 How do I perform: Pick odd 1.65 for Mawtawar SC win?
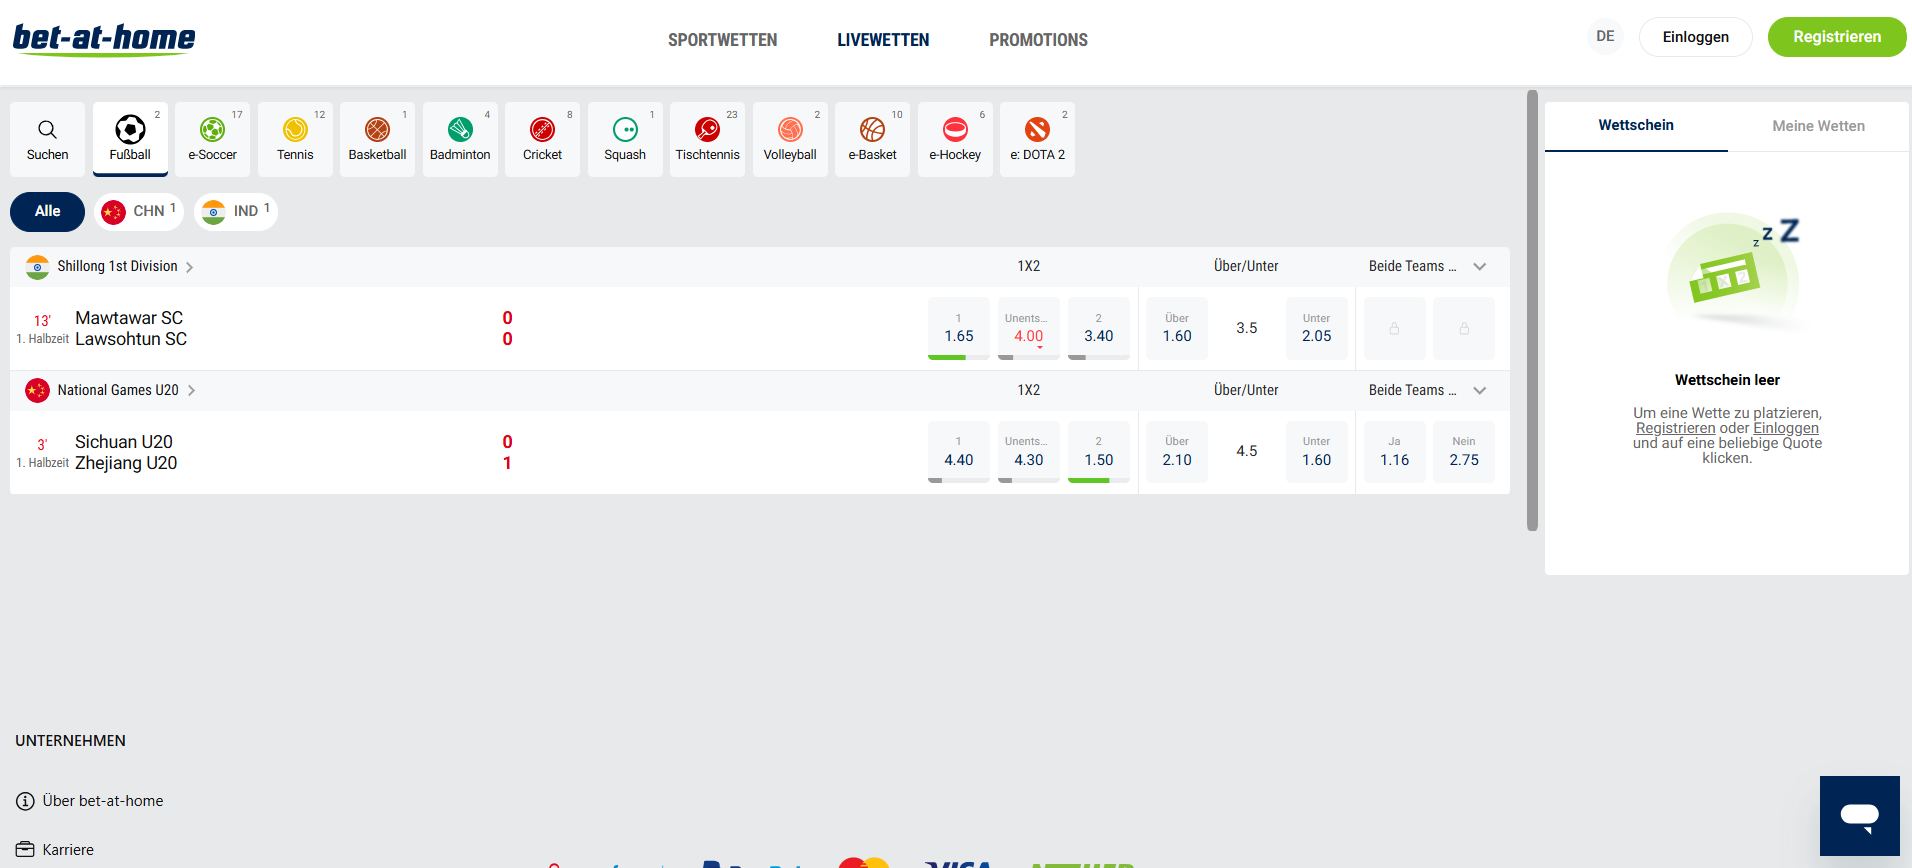959,328
